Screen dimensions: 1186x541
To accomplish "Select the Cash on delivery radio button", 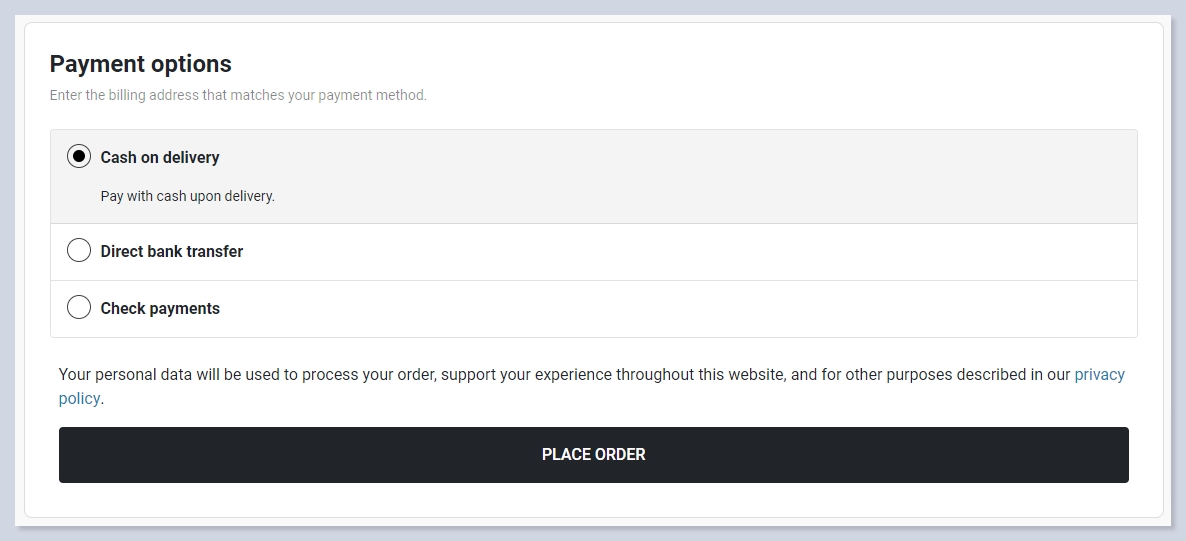I will coord(79,157).
